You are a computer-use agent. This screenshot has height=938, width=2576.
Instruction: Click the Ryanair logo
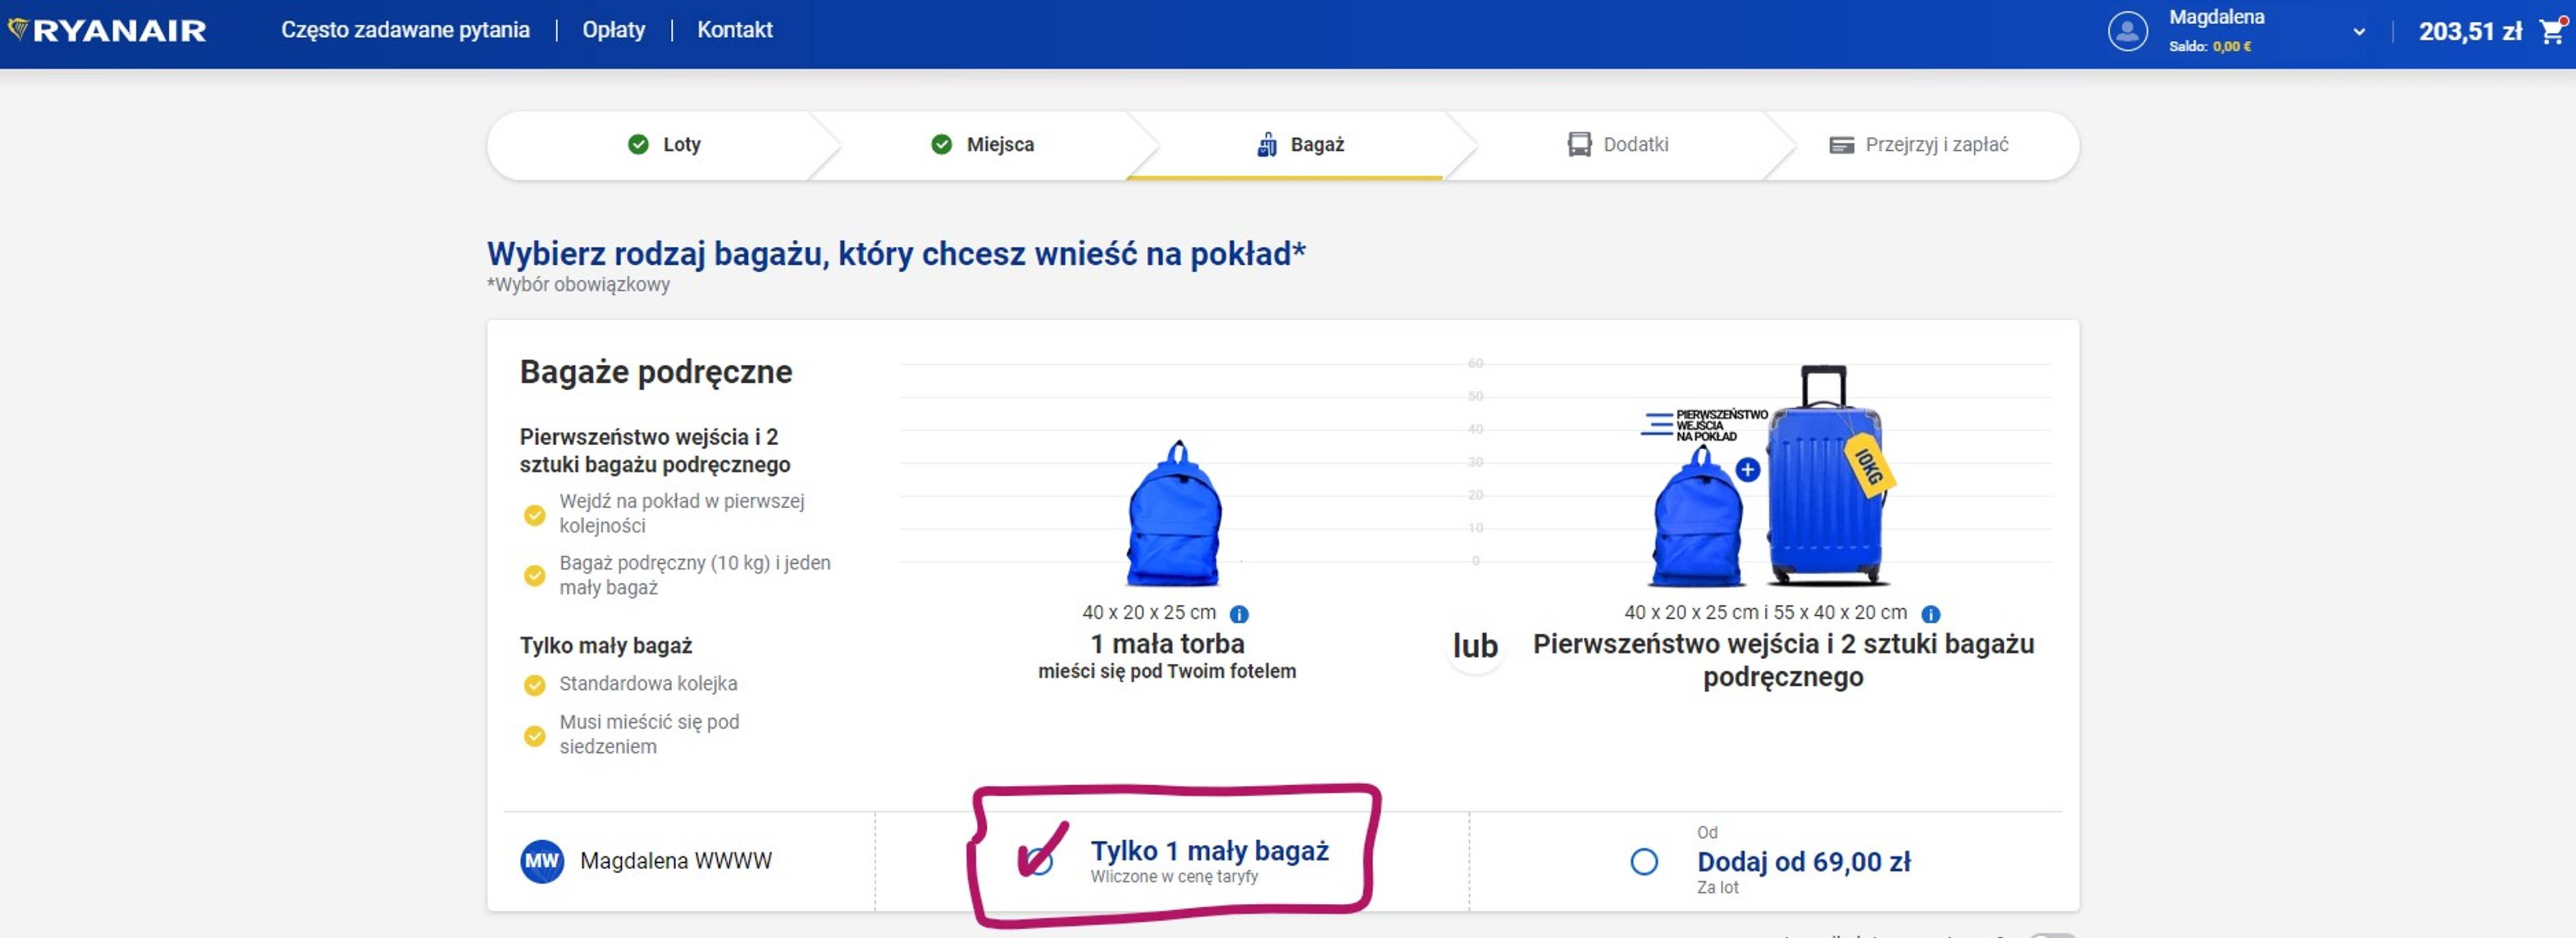(x=108, y=30)
